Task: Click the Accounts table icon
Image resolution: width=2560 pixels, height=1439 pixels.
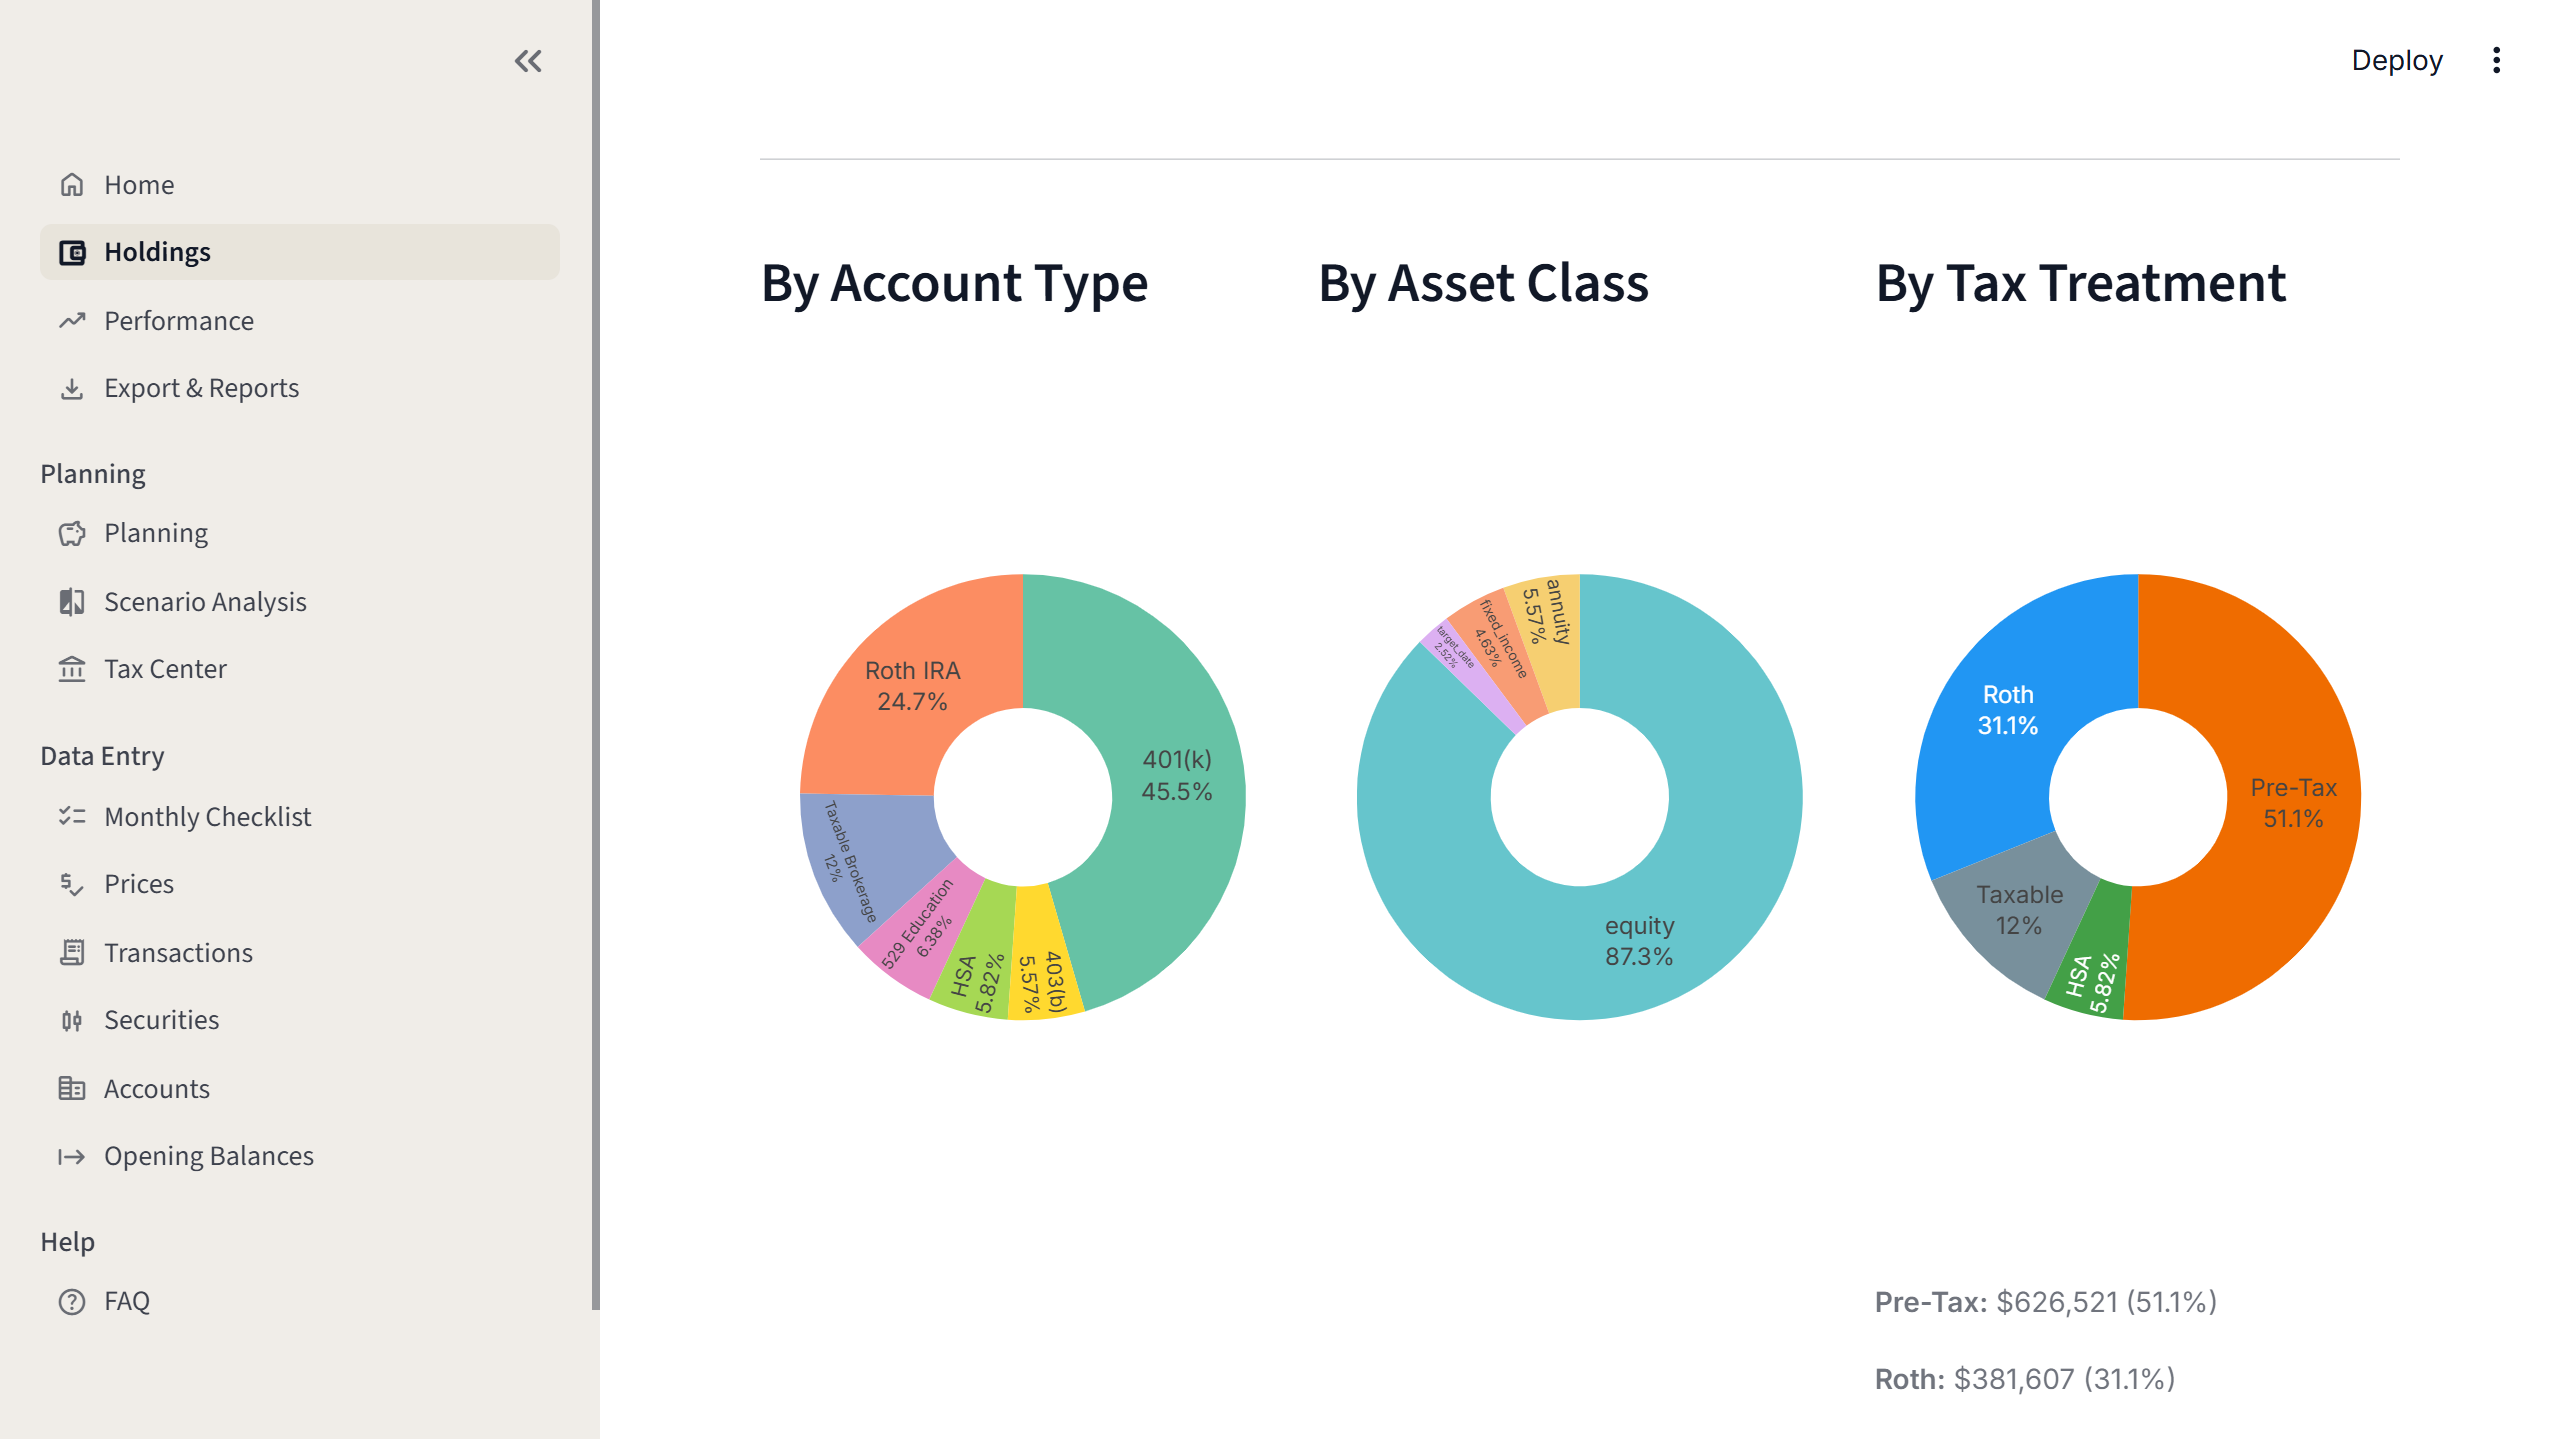Action: coord(71,1088)
